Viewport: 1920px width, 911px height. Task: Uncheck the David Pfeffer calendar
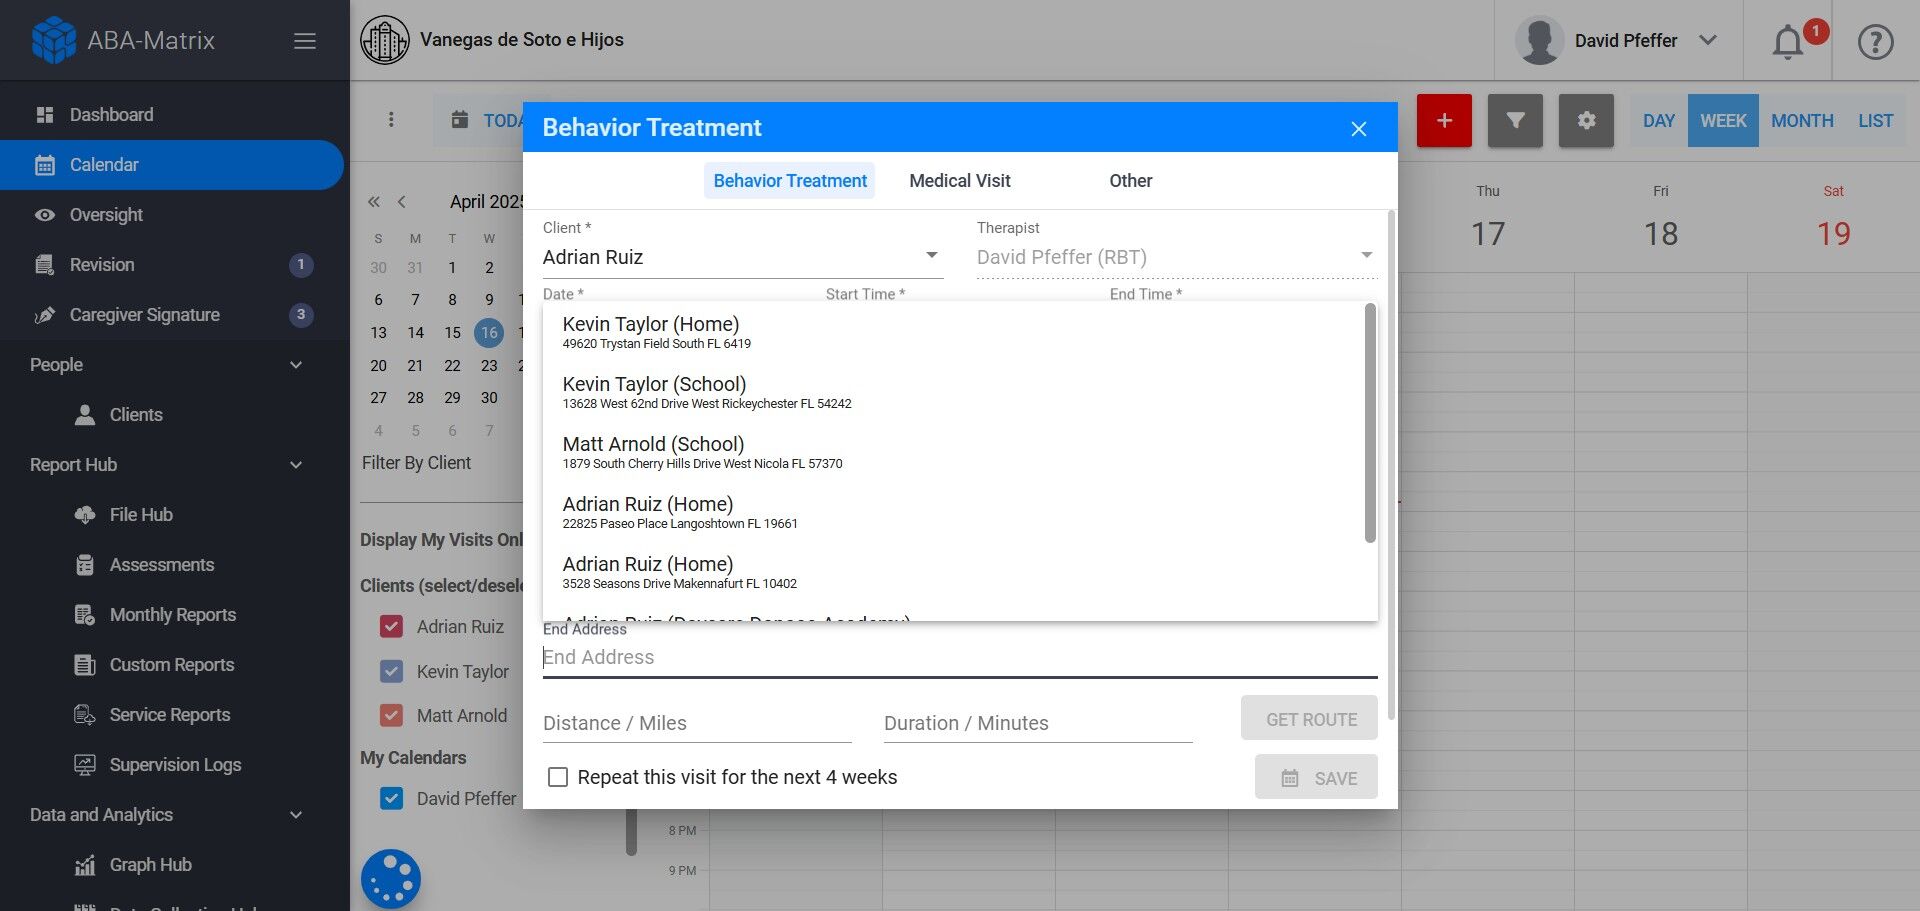click(392, 798)
